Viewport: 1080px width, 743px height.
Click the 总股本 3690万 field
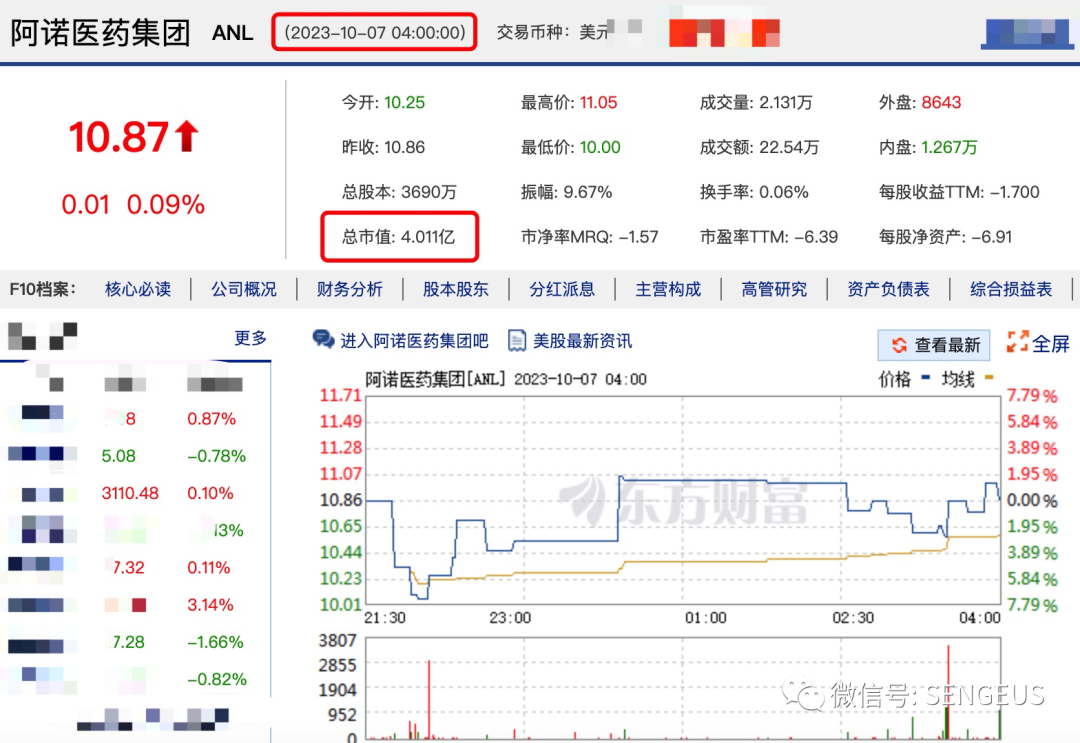coord(399,192)
